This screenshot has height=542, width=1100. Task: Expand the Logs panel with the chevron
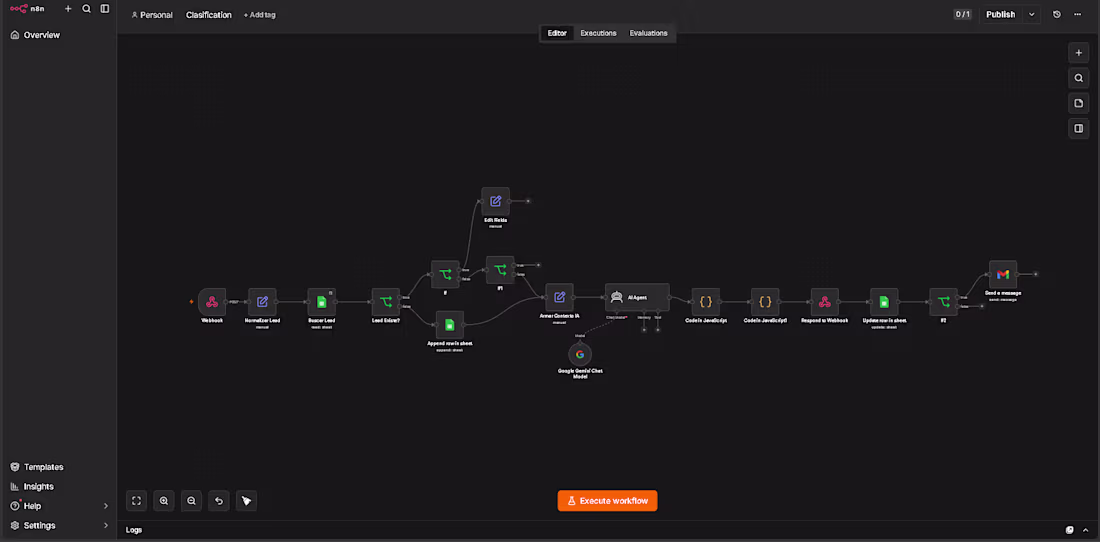(1087, 530)
